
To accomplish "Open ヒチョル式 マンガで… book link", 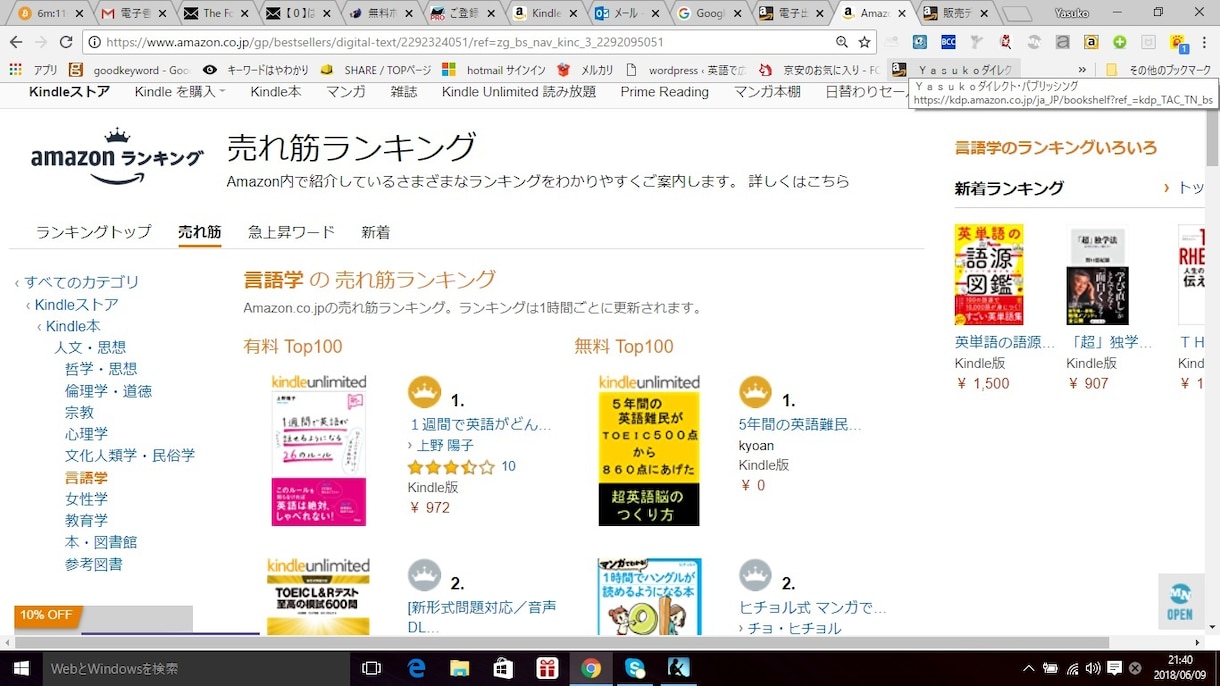I will (812, 607).
